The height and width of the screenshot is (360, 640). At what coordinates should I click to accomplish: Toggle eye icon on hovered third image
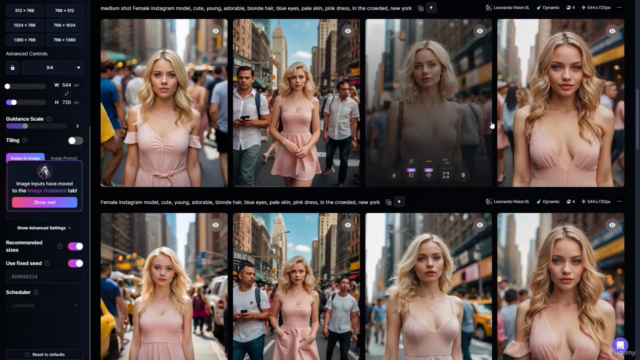(480, 31)
